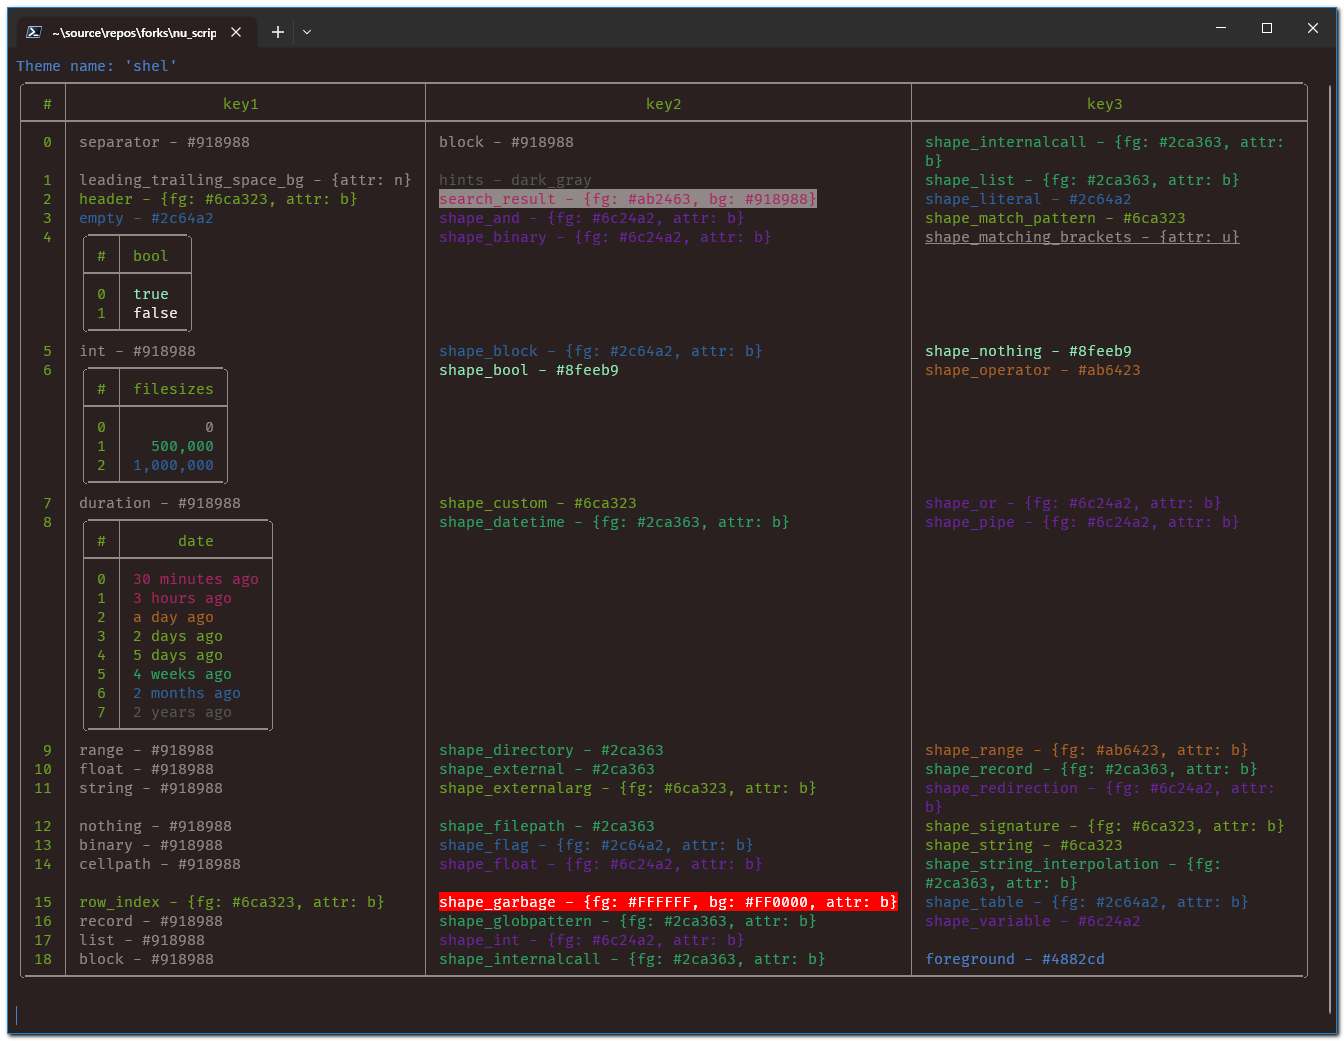Click the highlighted search_result entry
1344x1041 pixels.
(628, 199)
